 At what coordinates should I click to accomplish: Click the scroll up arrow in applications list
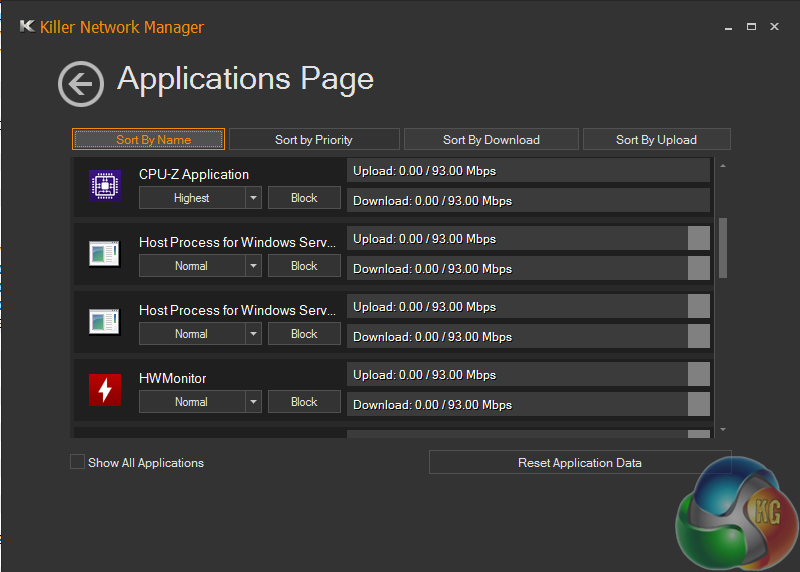pos(723,166)
